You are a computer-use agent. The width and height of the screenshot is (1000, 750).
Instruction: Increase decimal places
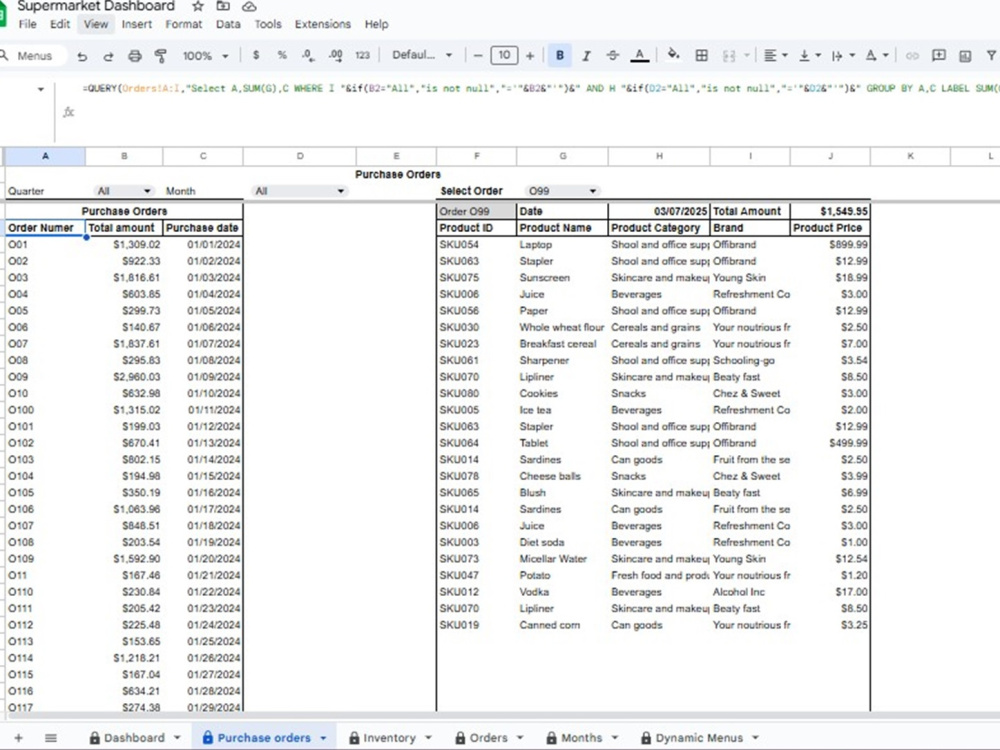333,55
